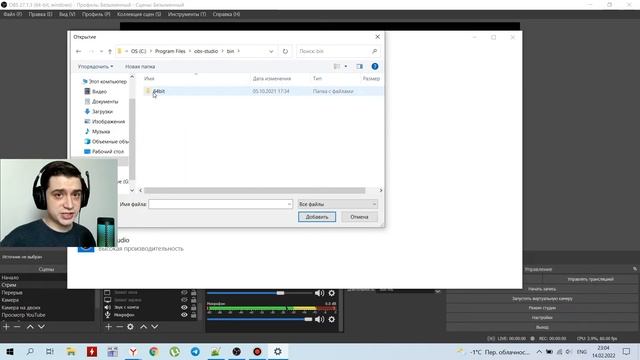Change the file view layout icon
The image size is (640, 360).
coord(337,67)
